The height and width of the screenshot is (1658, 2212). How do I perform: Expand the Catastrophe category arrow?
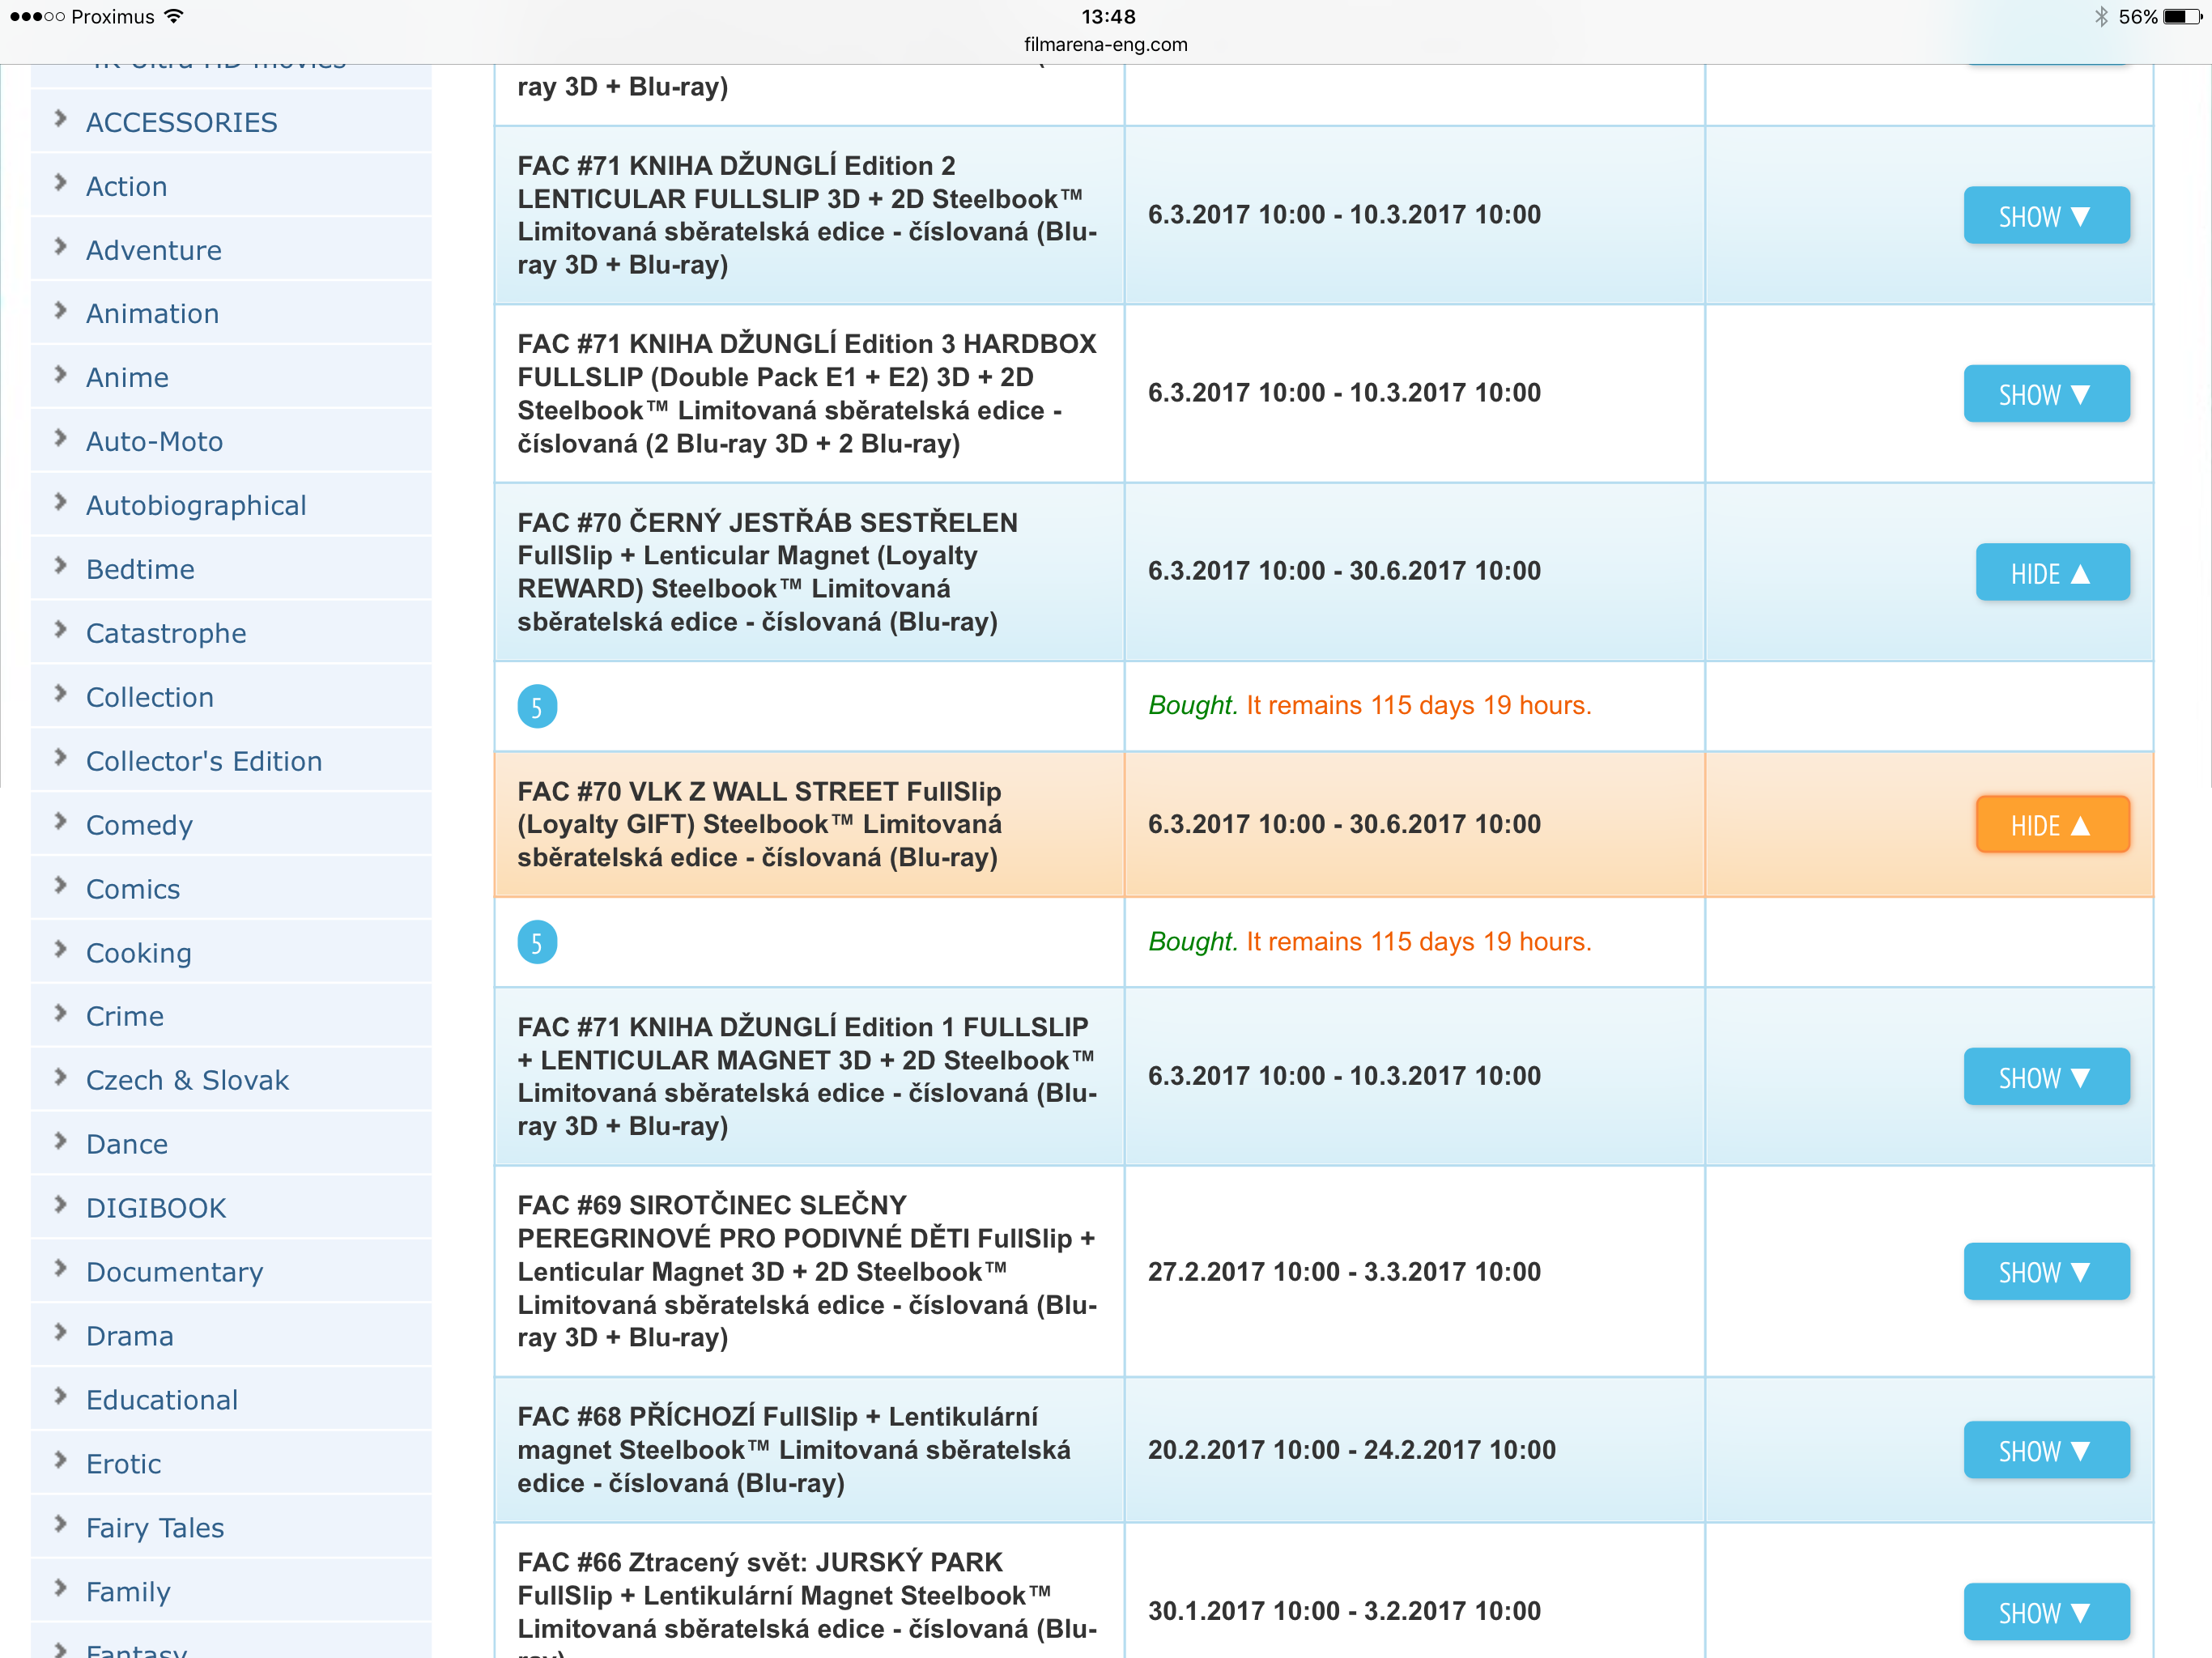click(61, 629)
